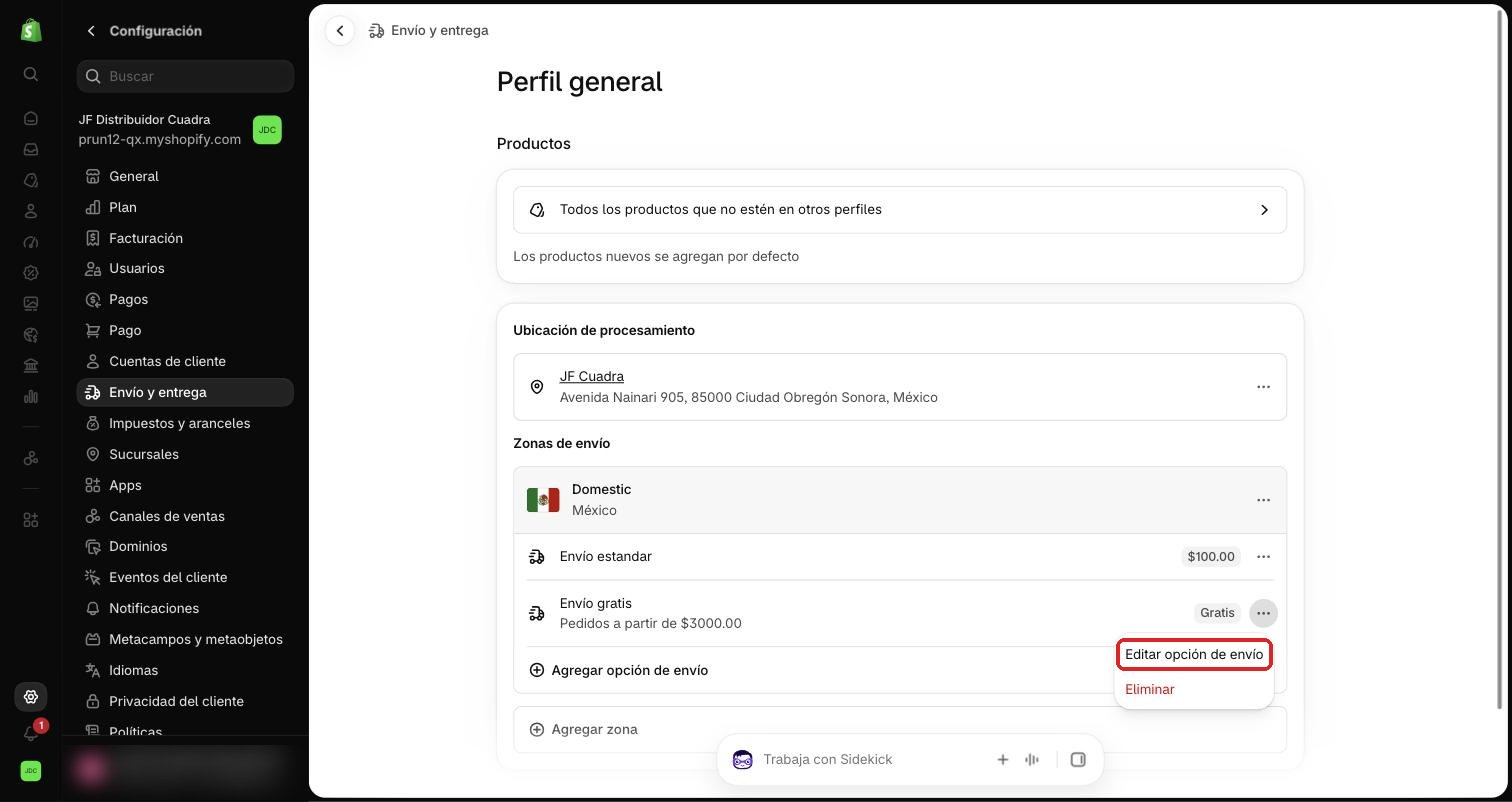Expand Todos los productos row chevron
This screenshot has height=802, width=1512.
click(1264, 210)
